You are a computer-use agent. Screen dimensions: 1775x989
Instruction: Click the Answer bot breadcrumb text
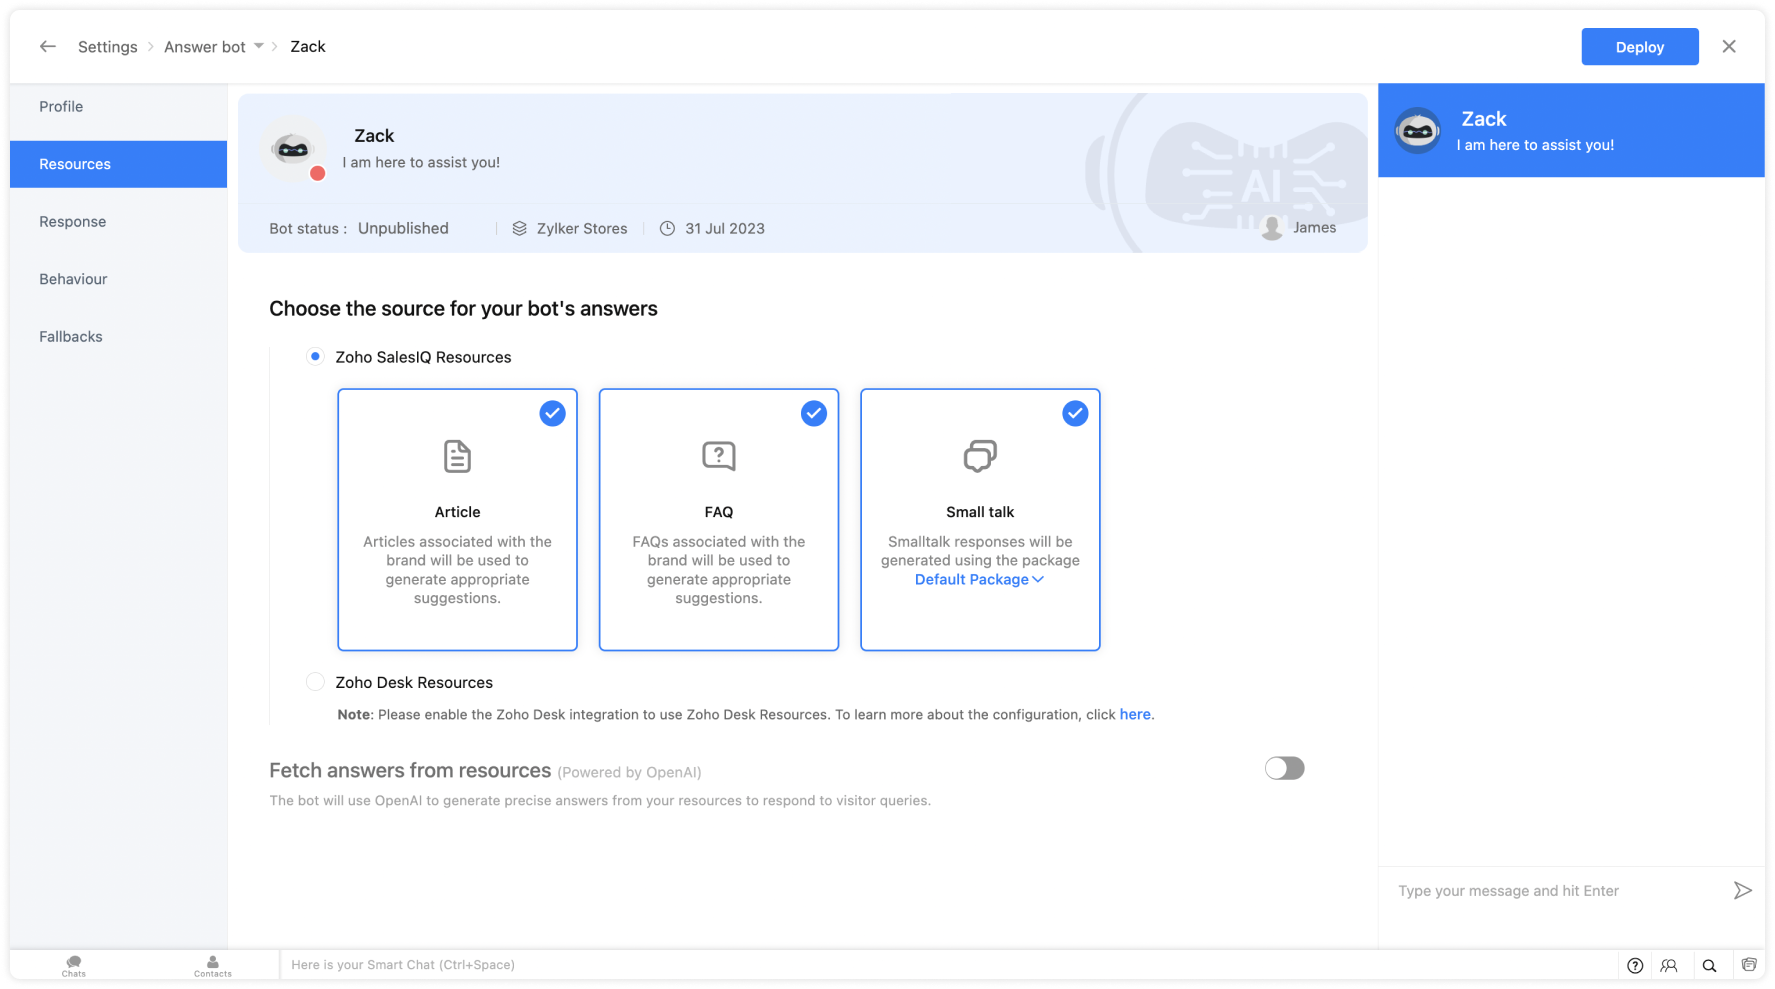[x=205, y=47]
